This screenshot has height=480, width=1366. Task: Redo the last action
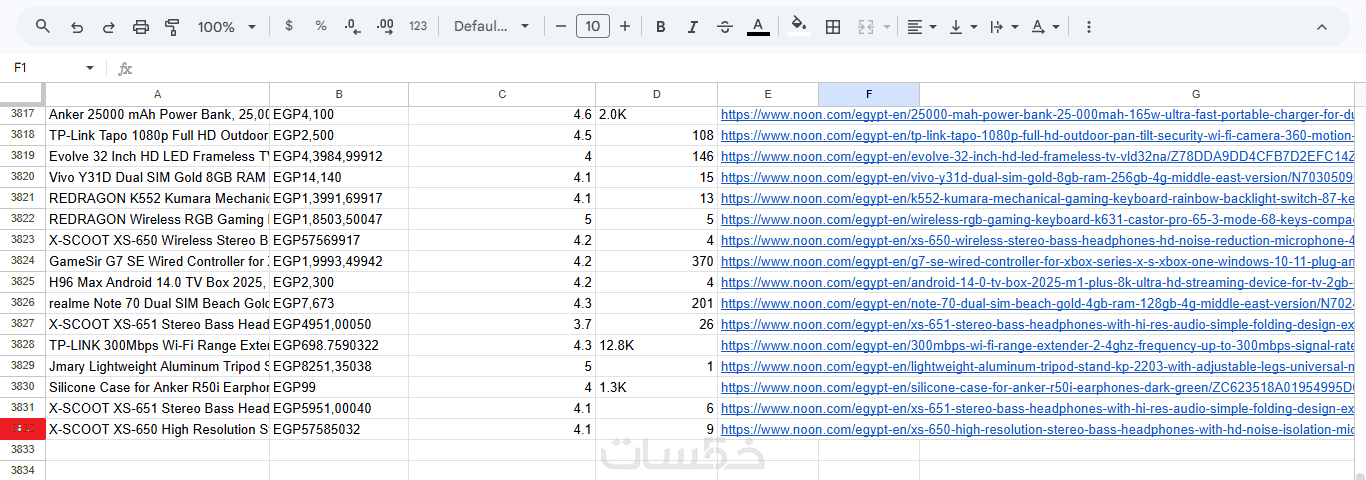click(109, 27)
